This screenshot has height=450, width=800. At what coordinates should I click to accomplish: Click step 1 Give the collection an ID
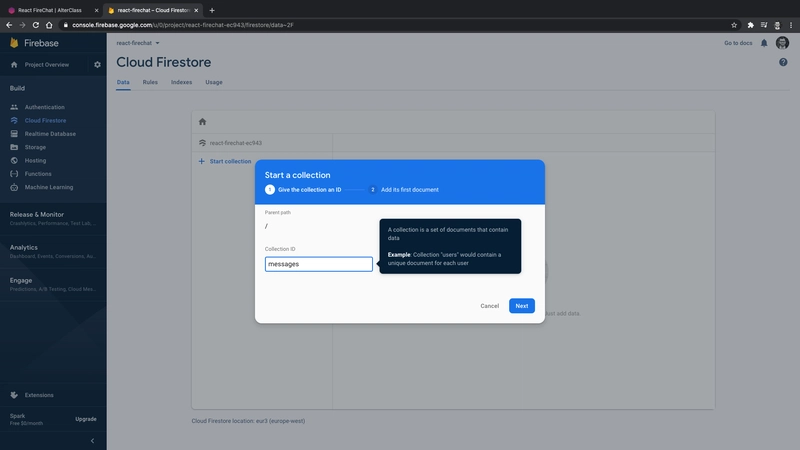click(303, 189)
